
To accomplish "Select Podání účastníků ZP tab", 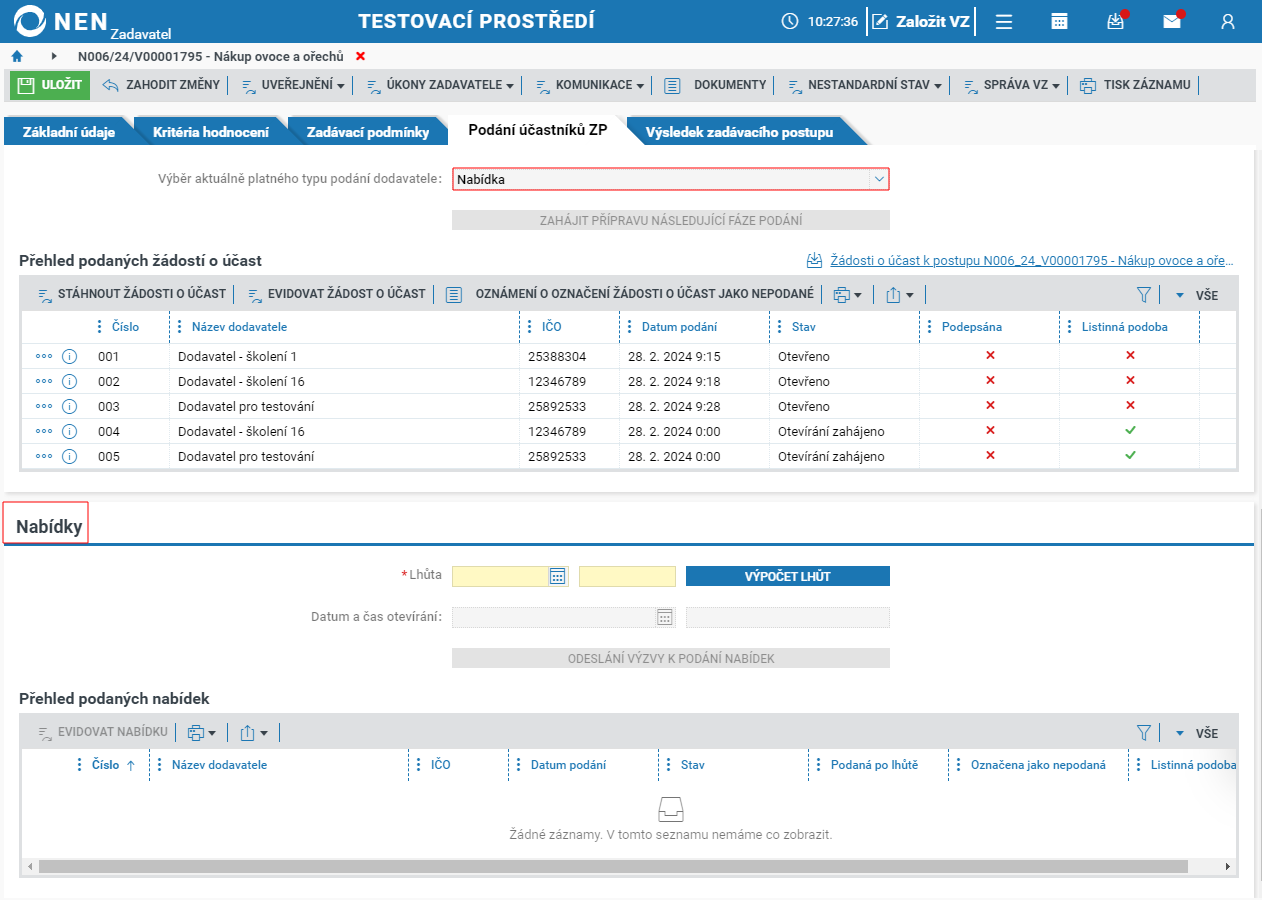I will tap(538, 131).
